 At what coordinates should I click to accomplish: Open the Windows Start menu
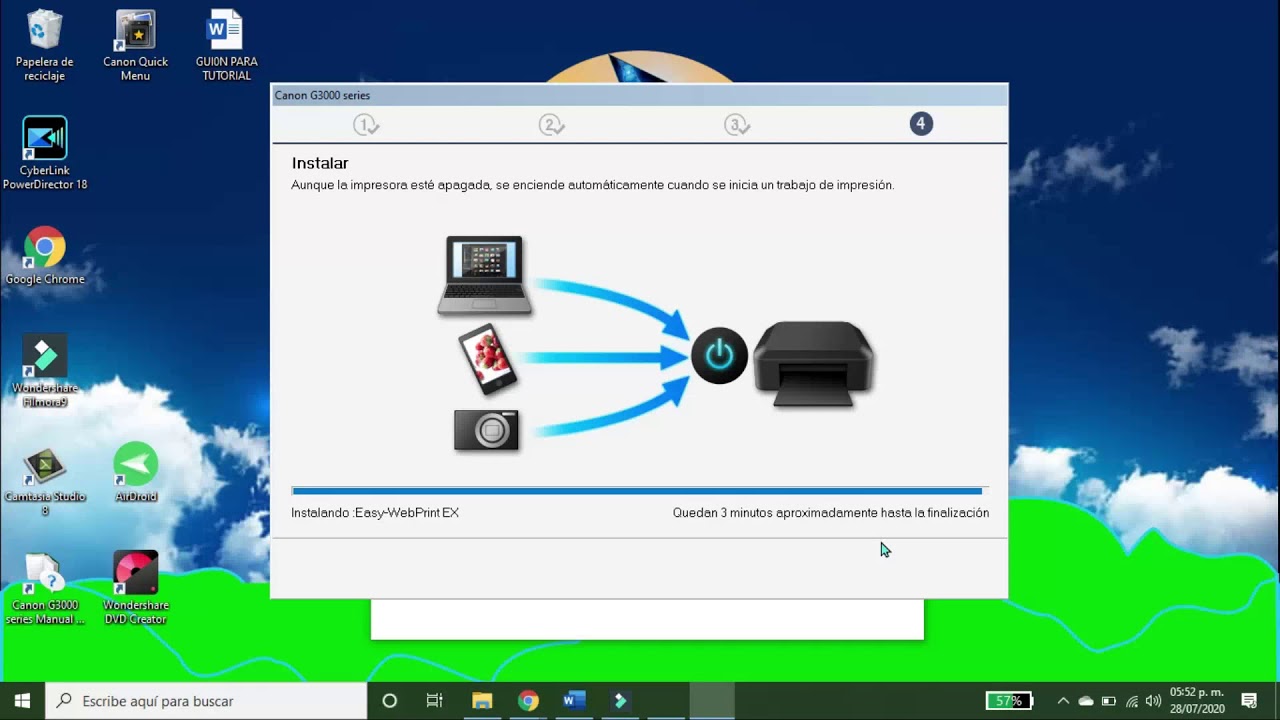(x=22, y=701)
